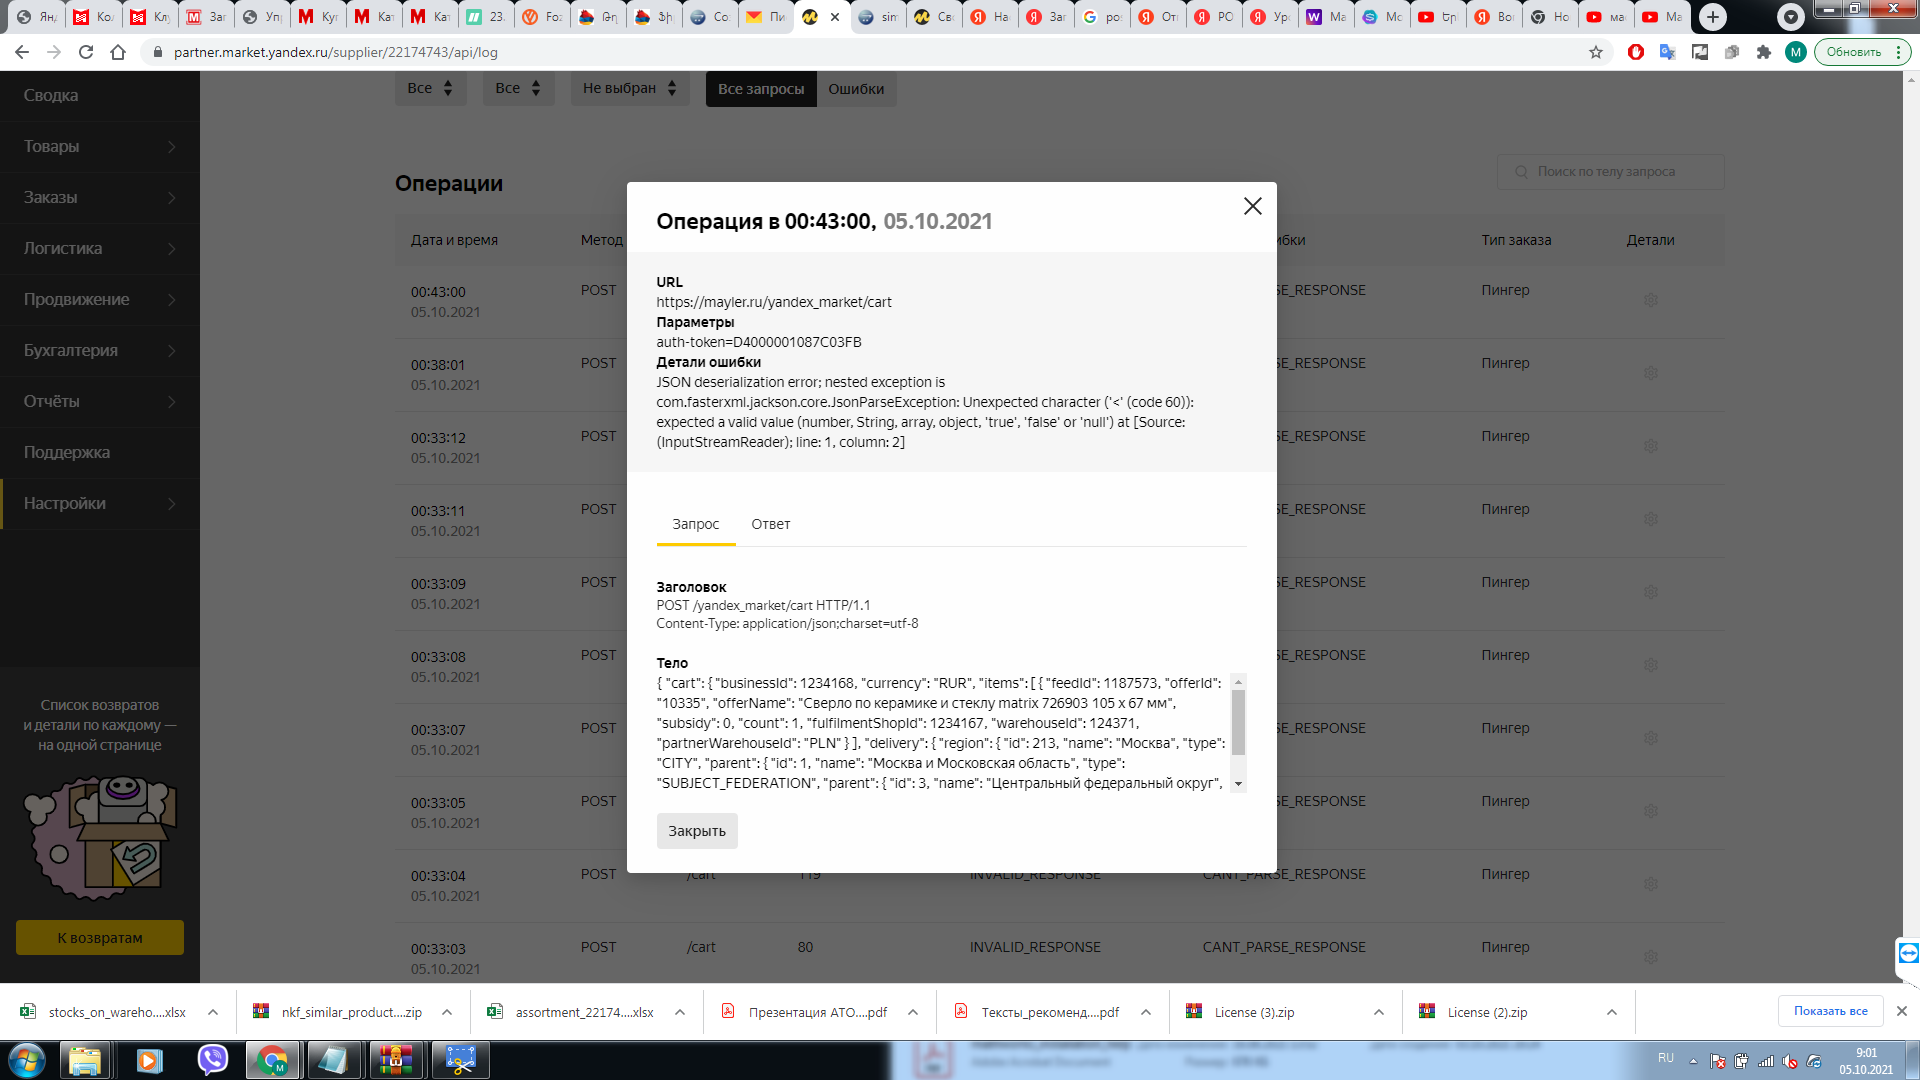1920x1080 pixels.
Task: Select the Ошибки filter tab
Action: click(856, 89)
